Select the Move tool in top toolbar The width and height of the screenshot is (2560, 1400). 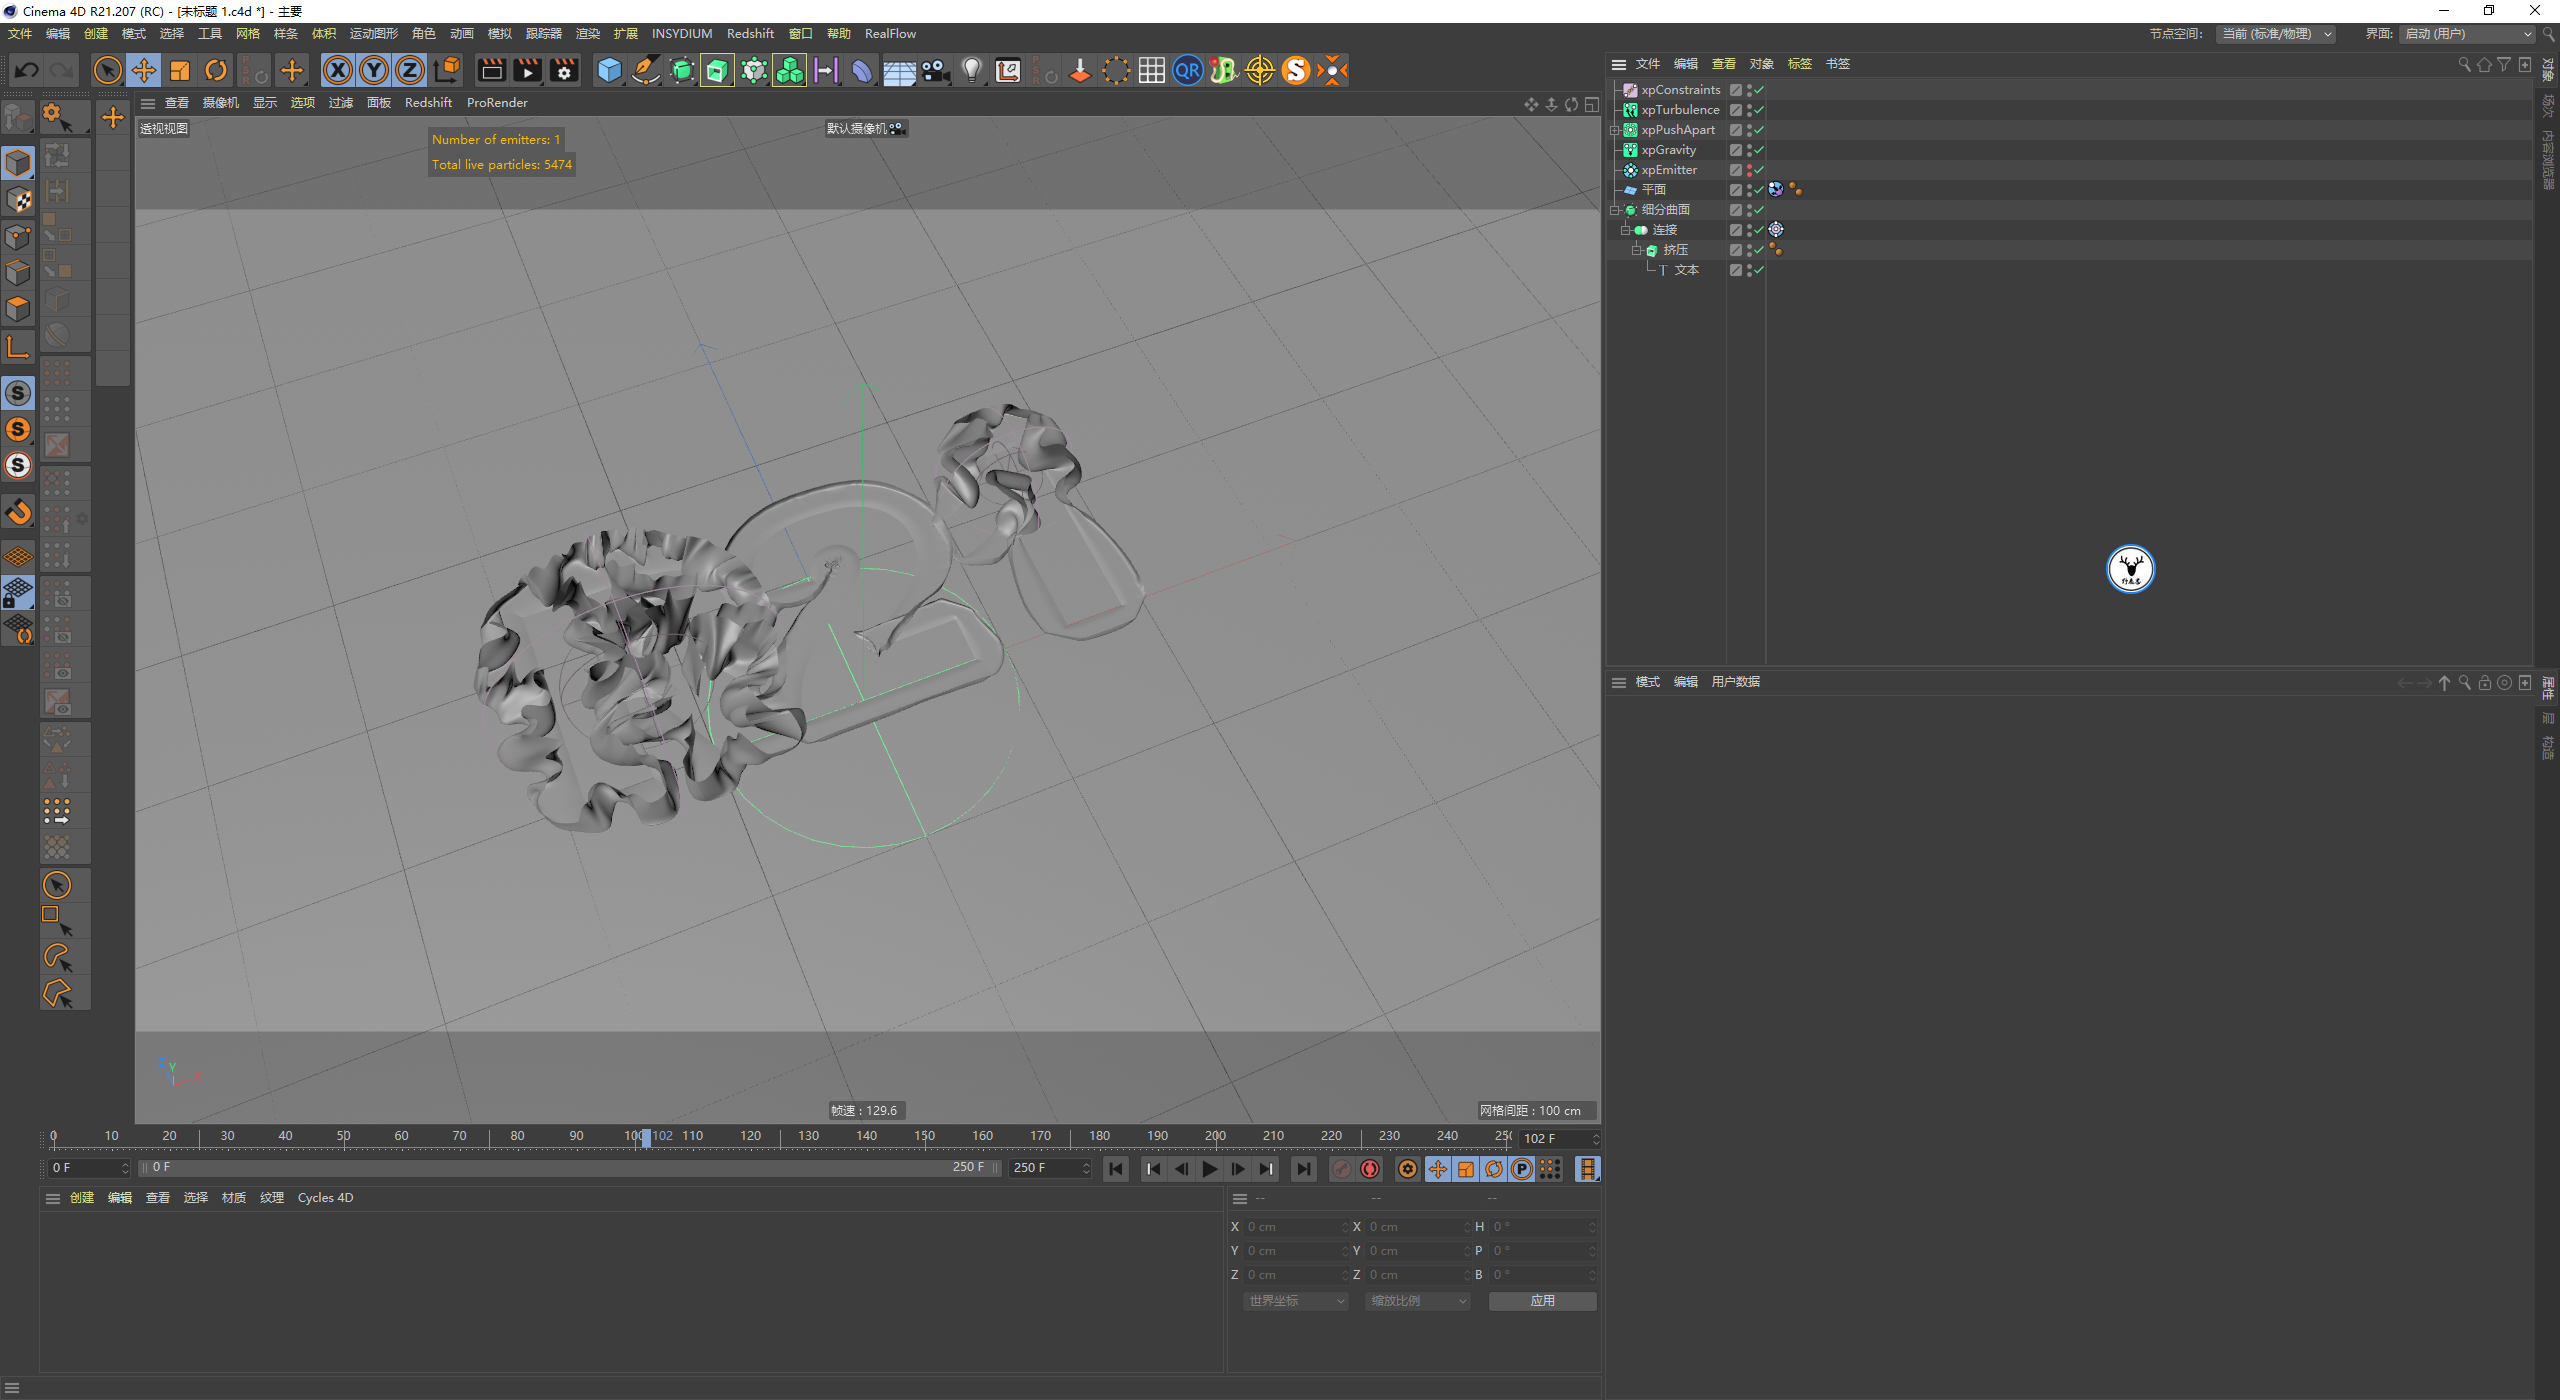tap(144, 70)
